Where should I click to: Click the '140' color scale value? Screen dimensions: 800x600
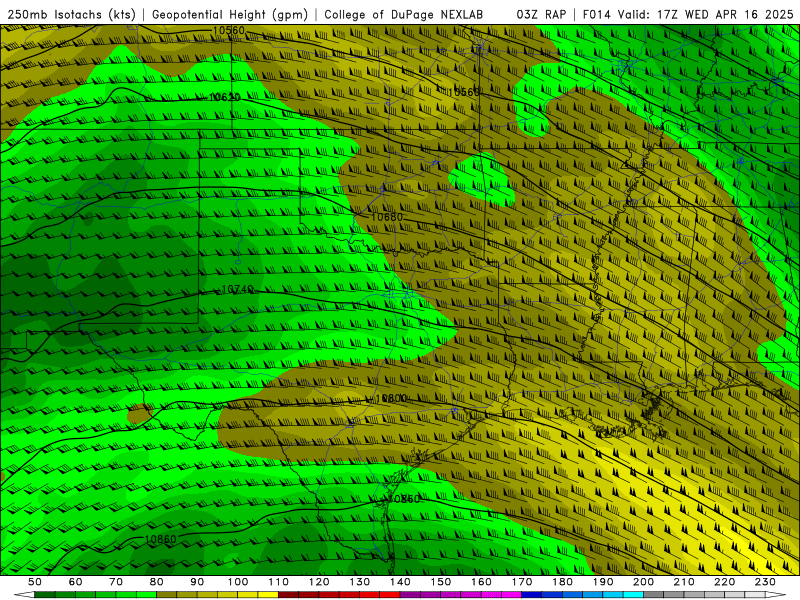(399, 582)
